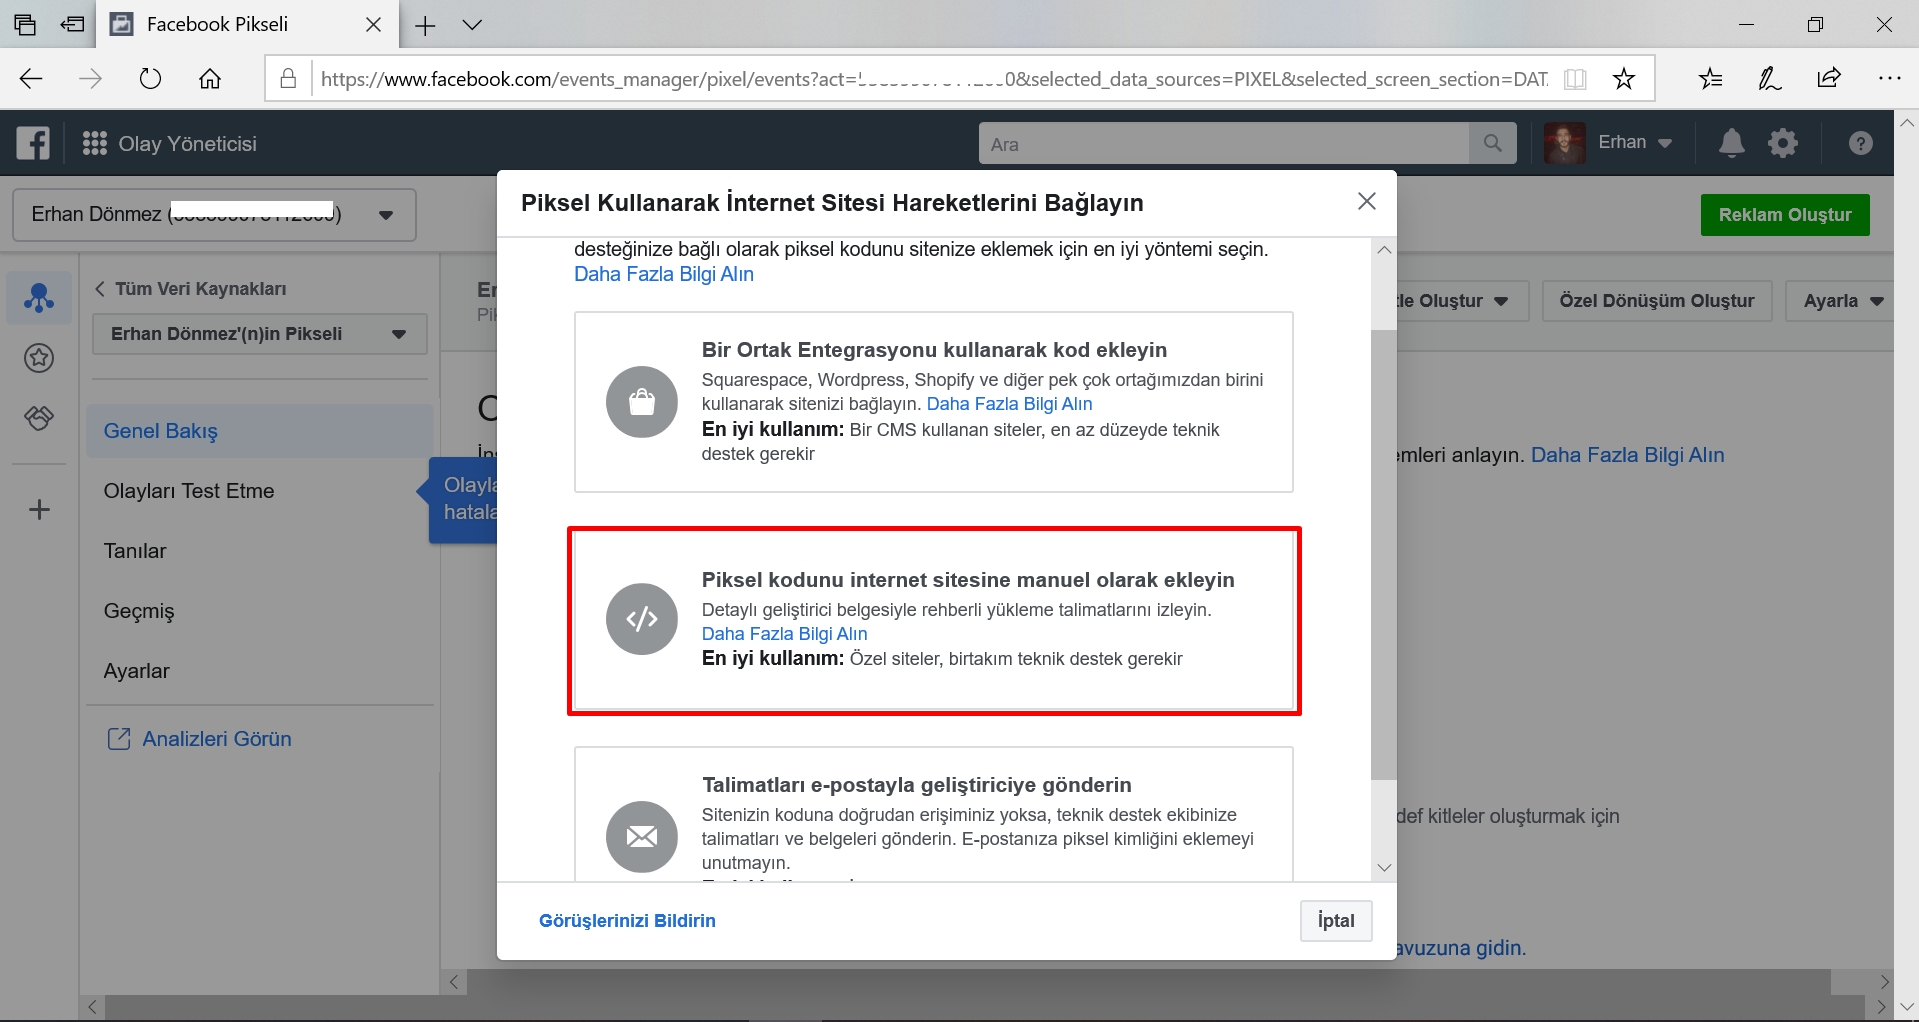Viewport: 1919px width, 1022px height.
Task: Choose Talimatları e-postayla geliştiriciye gönderin option
Action: 934,814
